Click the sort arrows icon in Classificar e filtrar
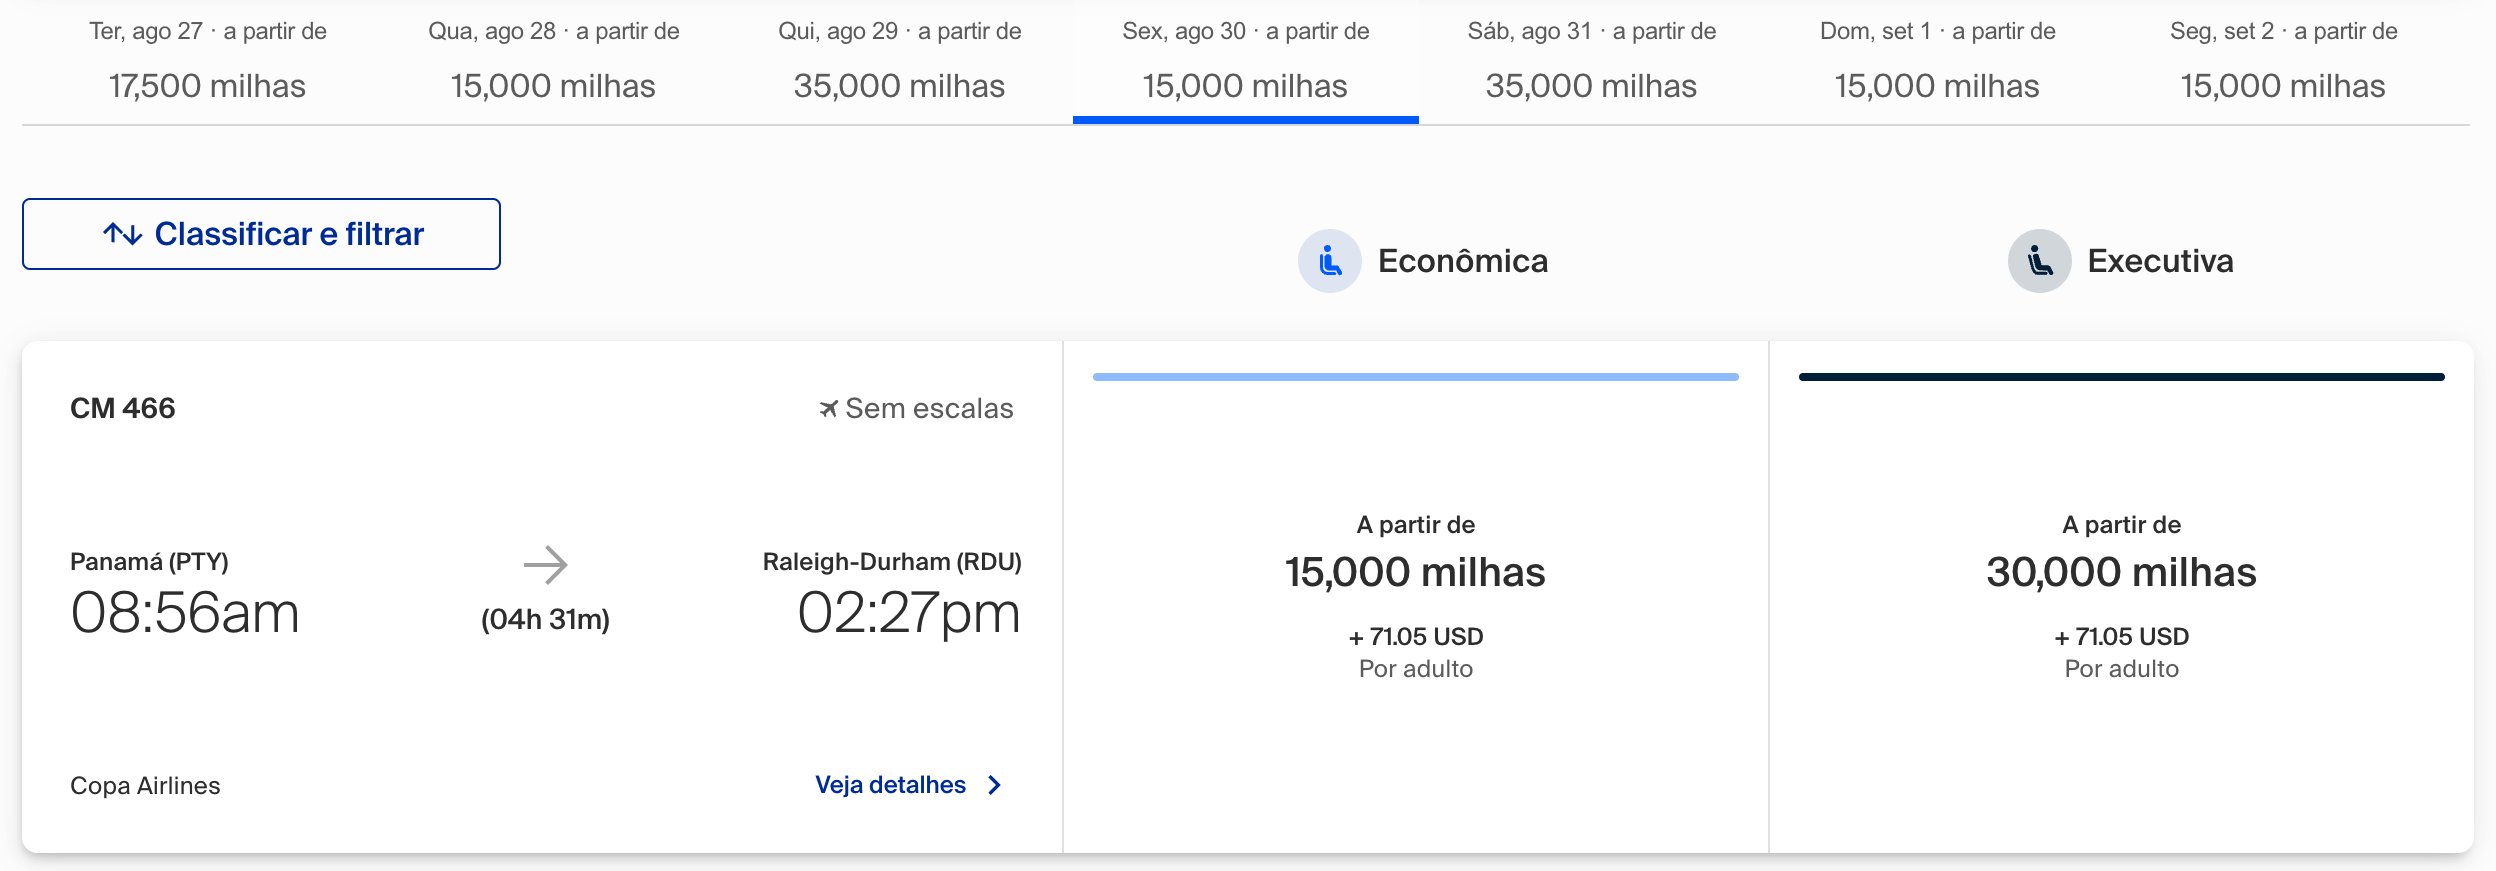The width and height of the screenshot is (2496, 871). coord(122,234)
